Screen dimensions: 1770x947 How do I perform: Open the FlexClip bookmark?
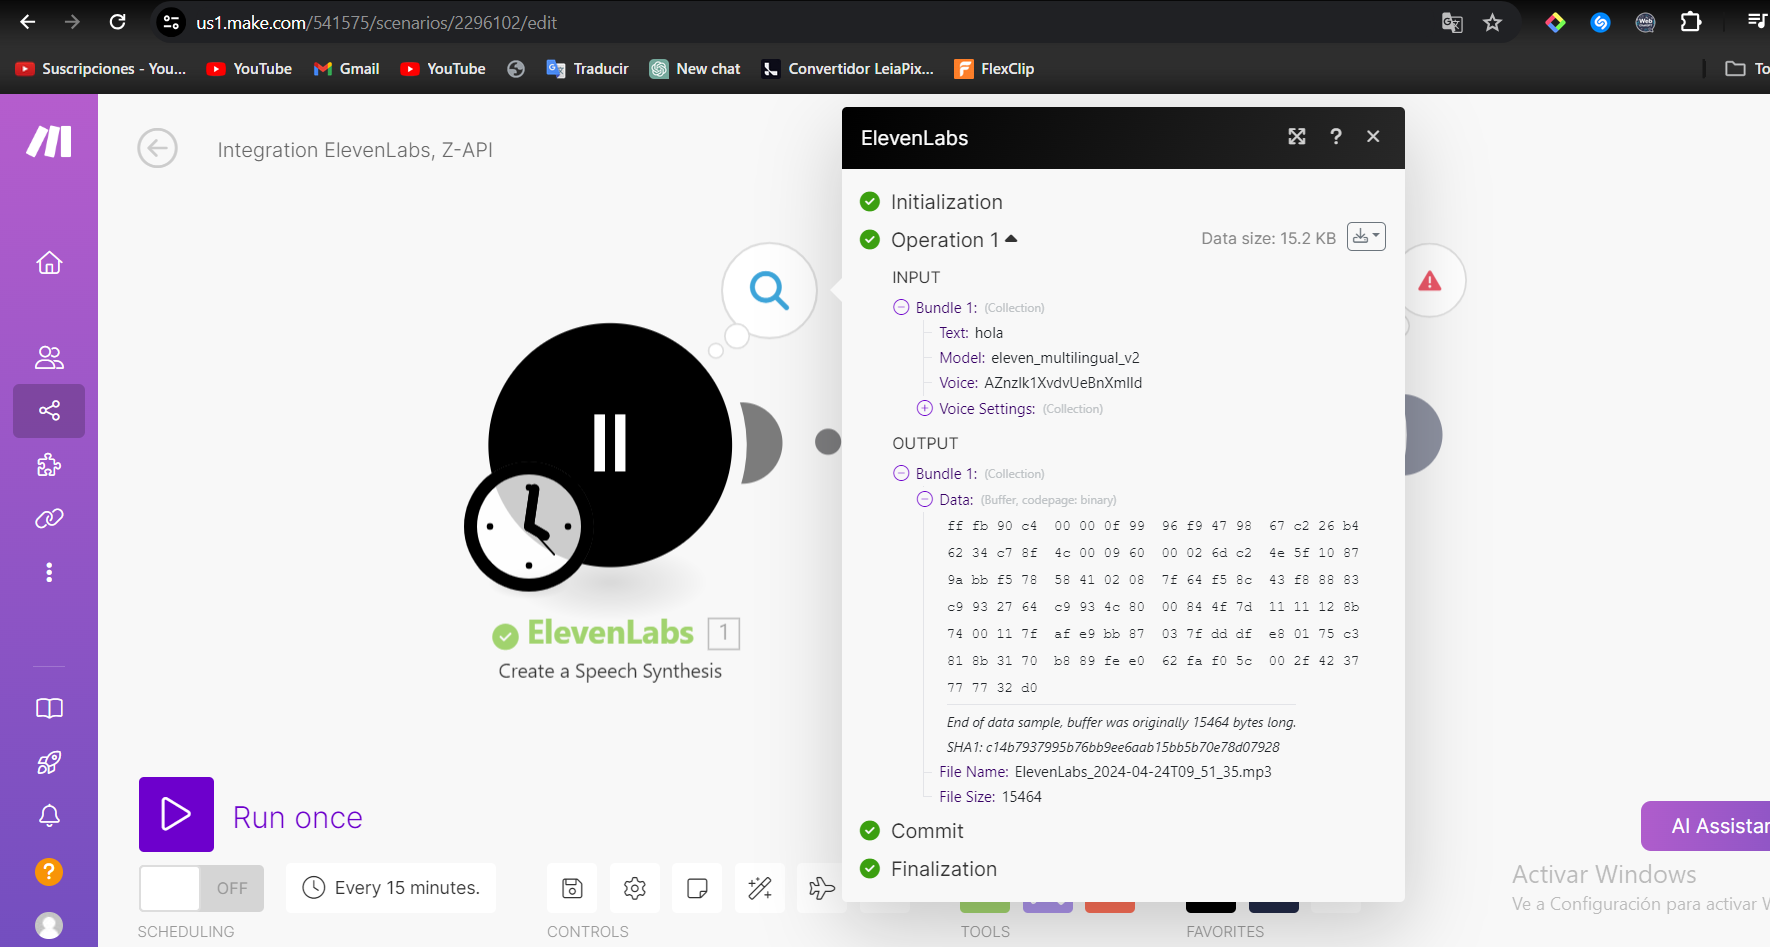point(994,68)
